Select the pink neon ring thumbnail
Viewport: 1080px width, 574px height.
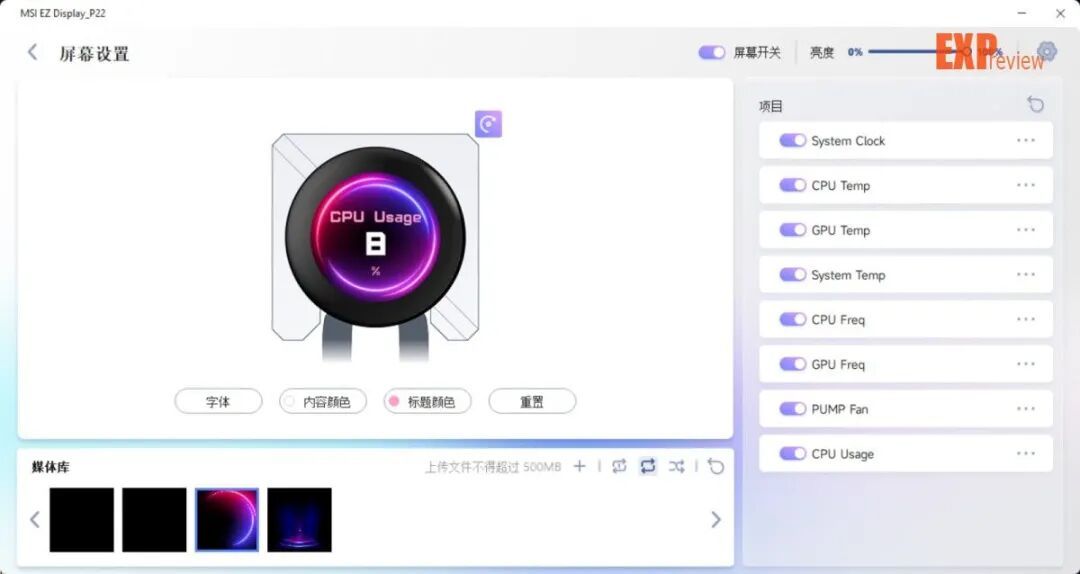click(x=227, y=520)
